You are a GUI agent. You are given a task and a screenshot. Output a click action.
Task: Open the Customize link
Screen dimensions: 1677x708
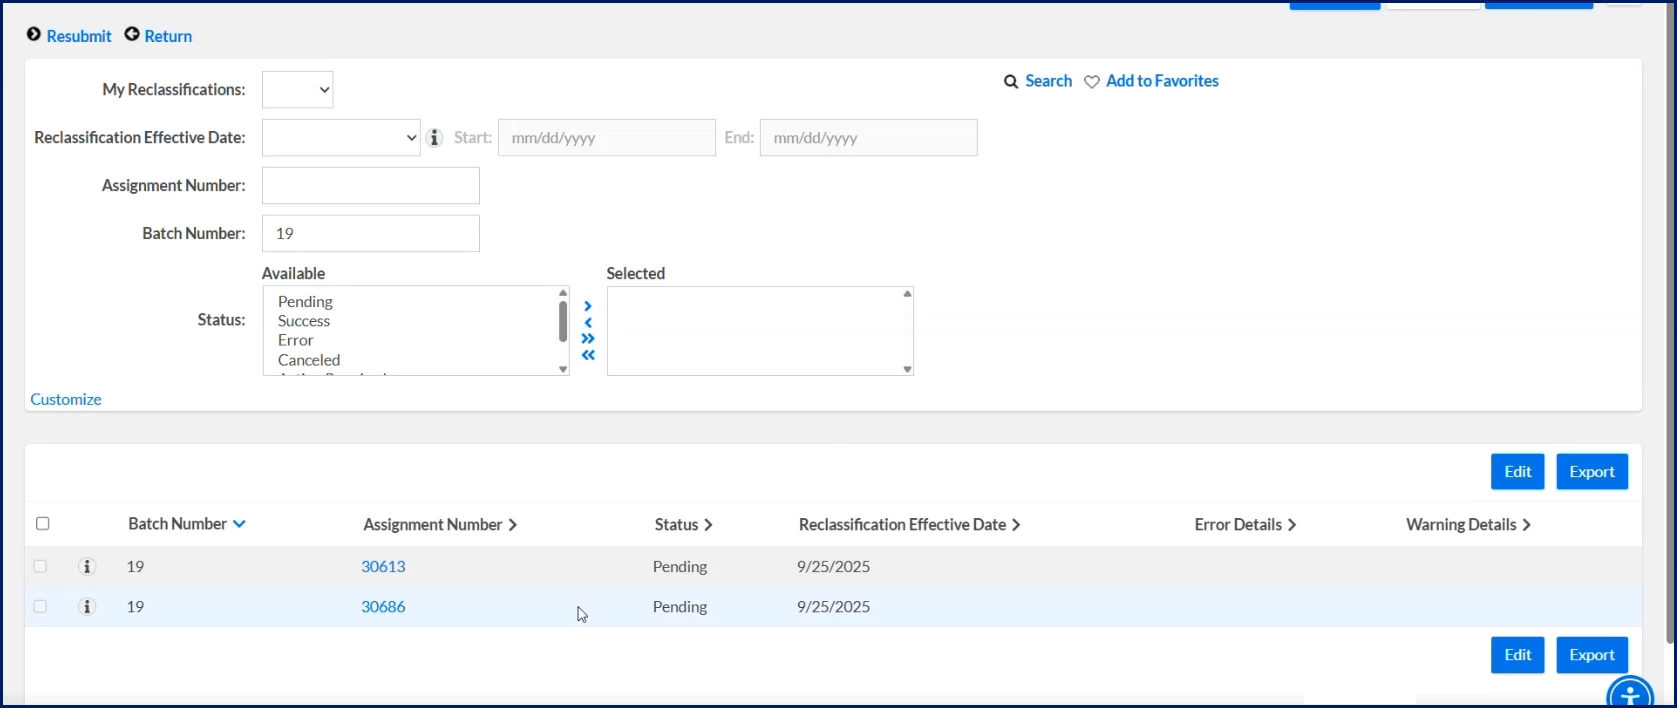click(66, 399)
